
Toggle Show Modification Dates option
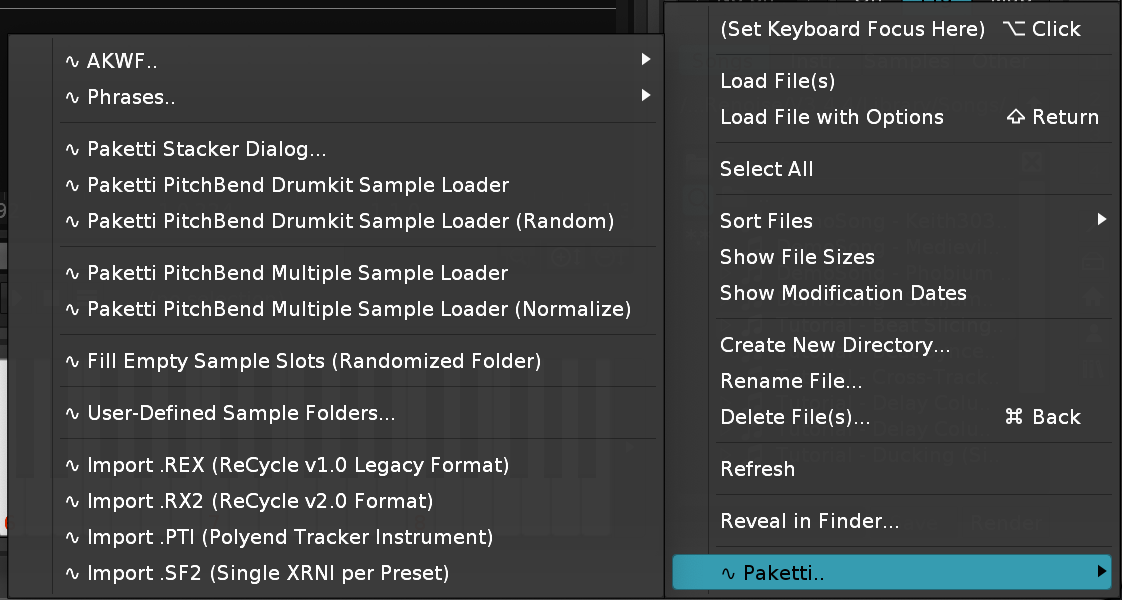(x=843, y=293)
